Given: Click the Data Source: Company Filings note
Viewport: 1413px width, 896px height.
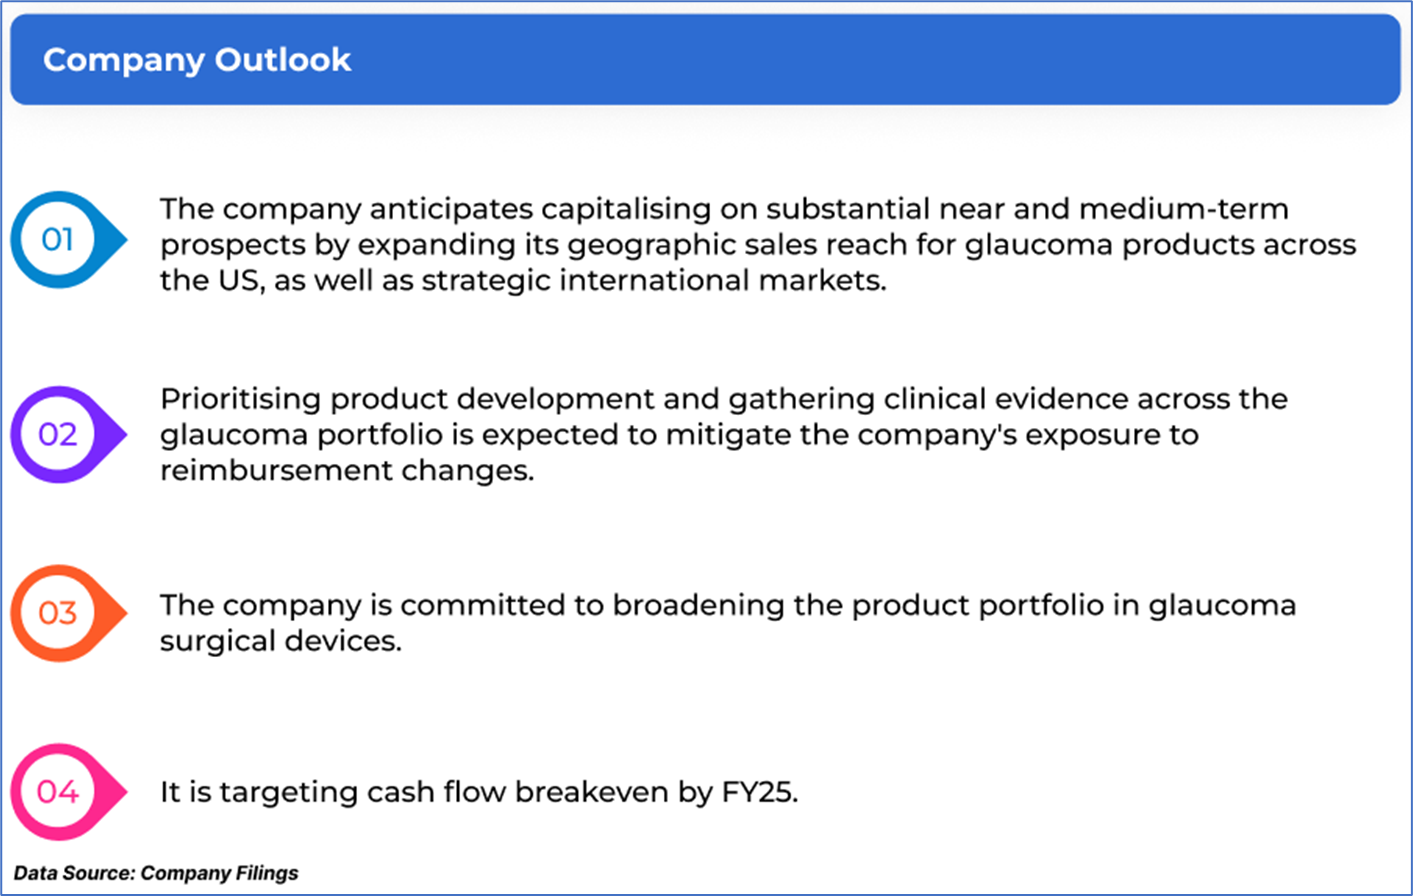Looking at the screenshot, I should click(x=156, y=873).
